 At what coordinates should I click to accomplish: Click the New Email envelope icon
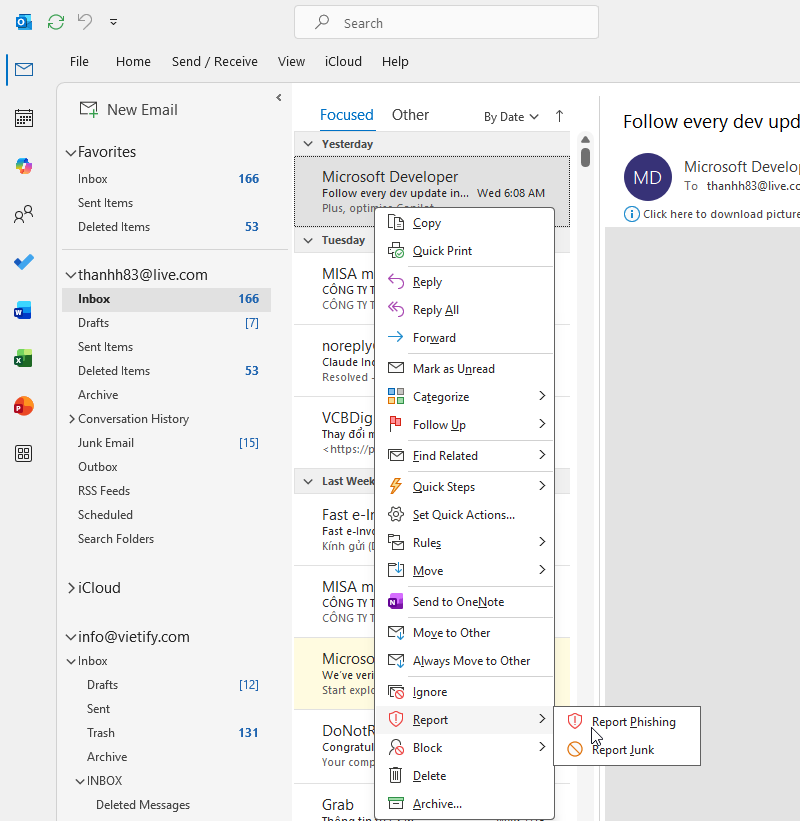point(88,109)
